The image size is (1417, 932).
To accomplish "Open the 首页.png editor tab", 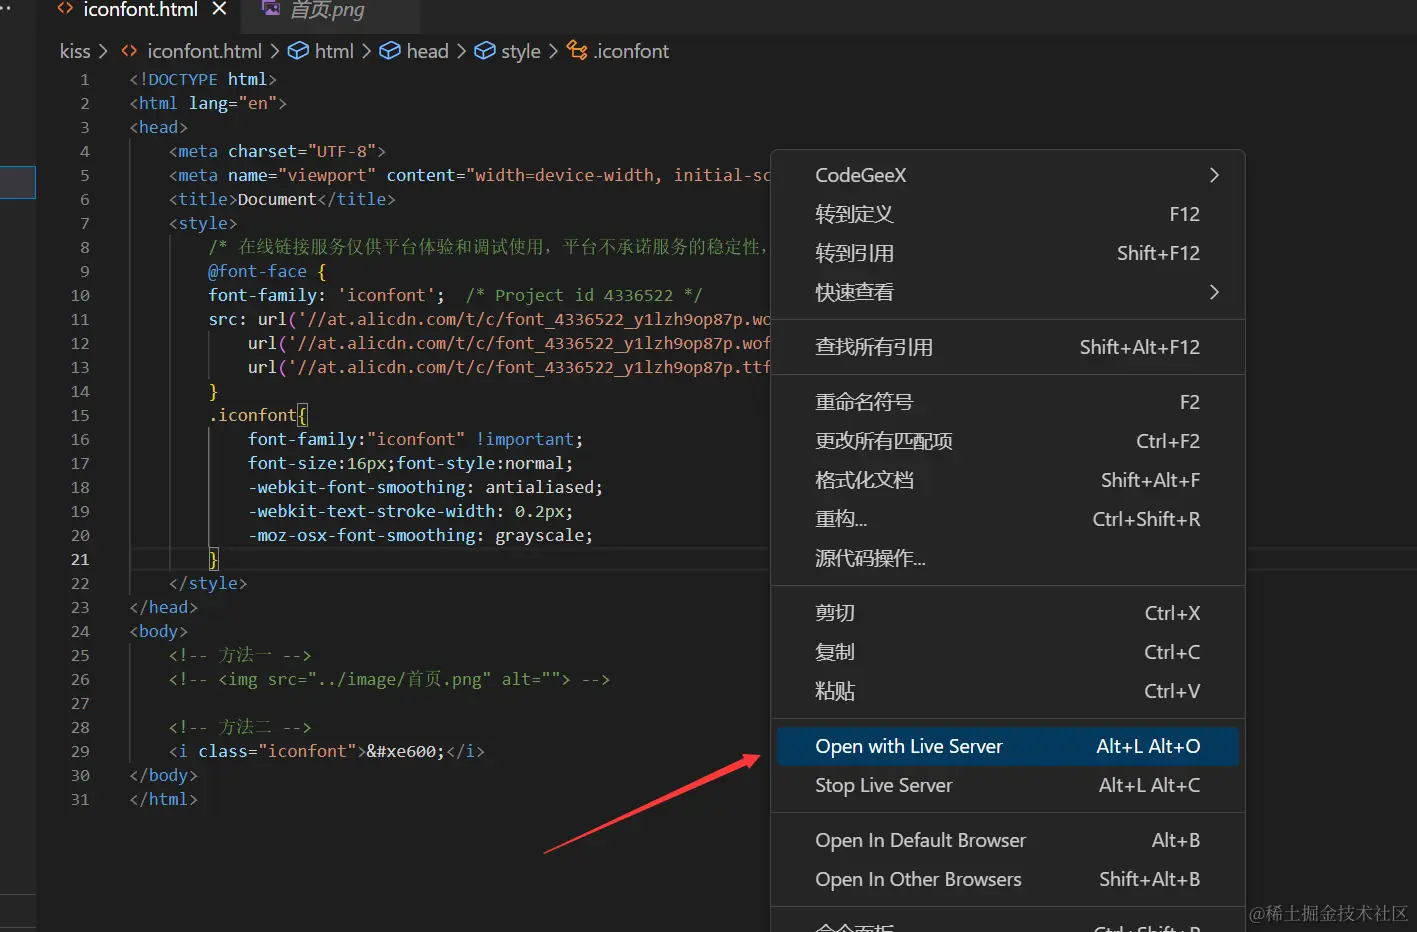I will coord(327,10).
